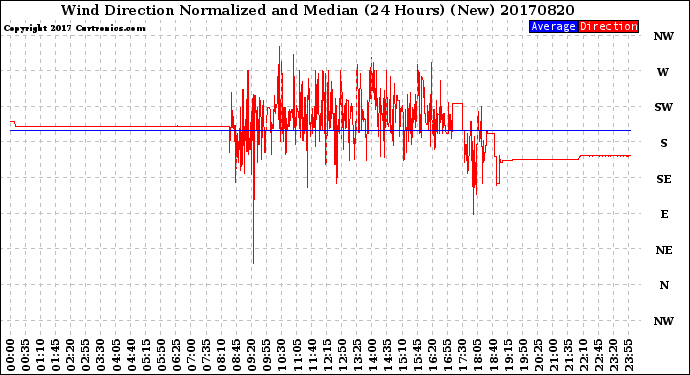Click the 'N' direction axis label

point(664,285)
